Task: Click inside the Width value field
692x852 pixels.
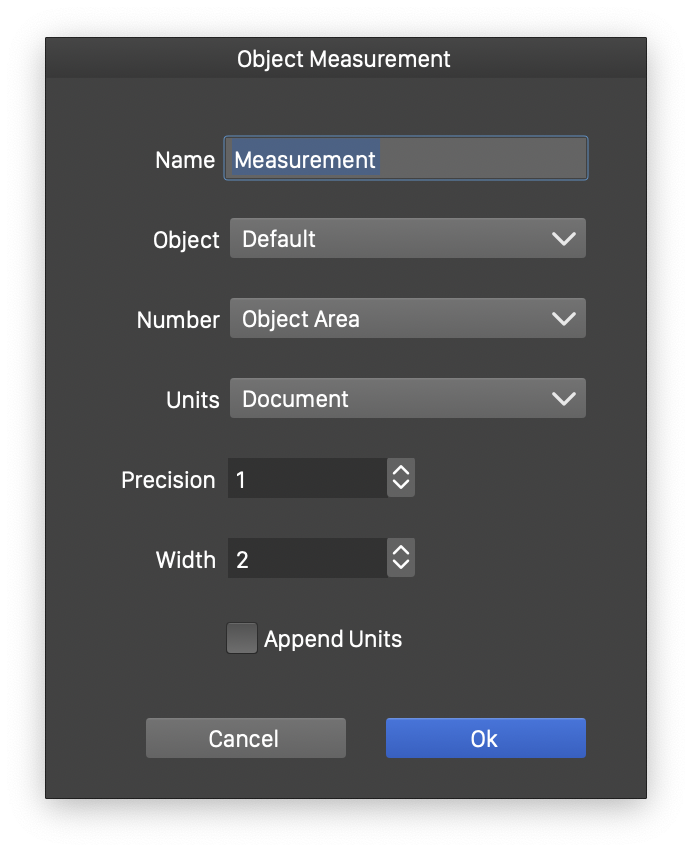Action: 307,559
